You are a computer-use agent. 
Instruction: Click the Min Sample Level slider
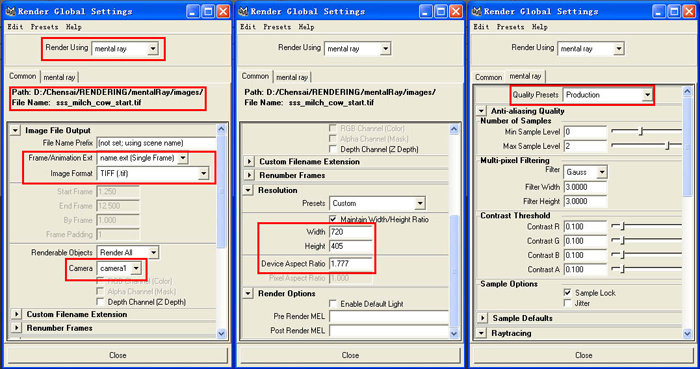(646, 132)
